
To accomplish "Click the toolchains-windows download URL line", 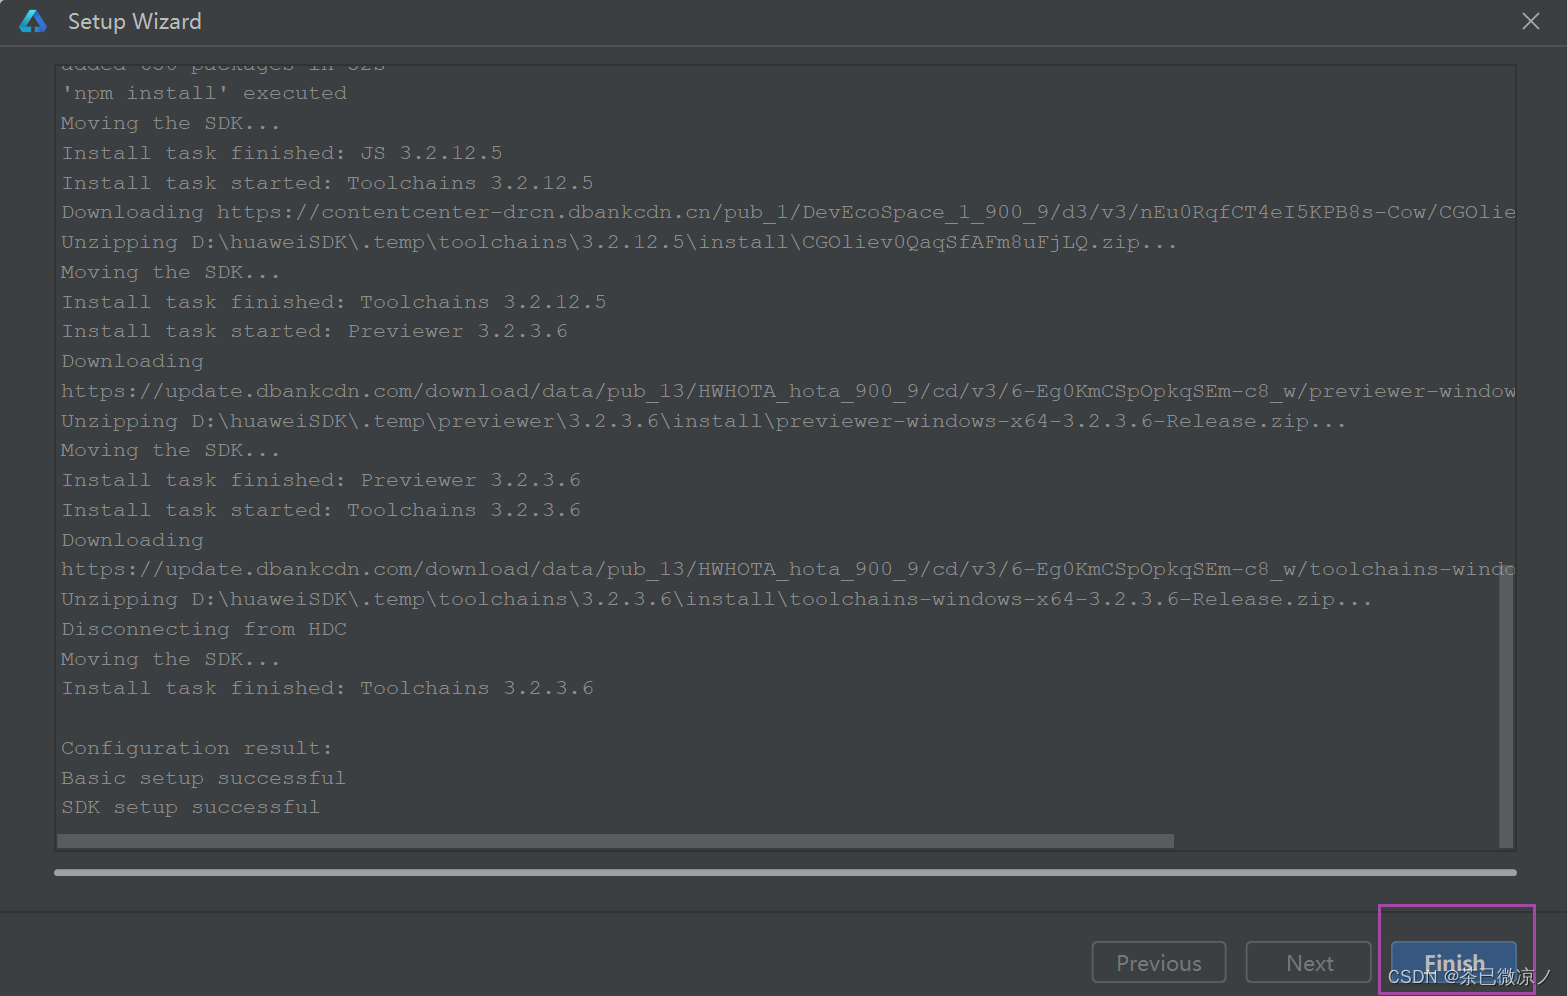I will (788, 569).
